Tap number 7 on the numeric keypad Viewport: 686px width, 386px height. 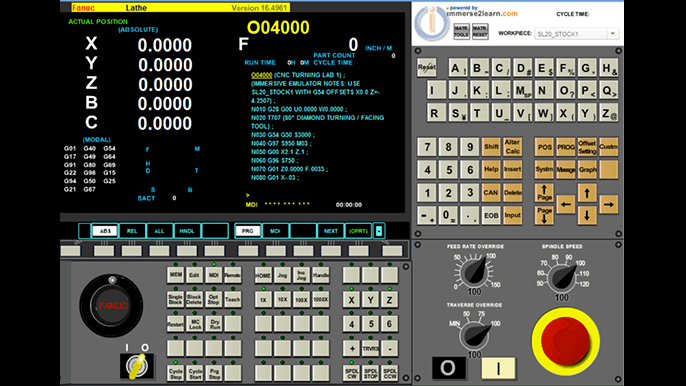coord(427,147)
